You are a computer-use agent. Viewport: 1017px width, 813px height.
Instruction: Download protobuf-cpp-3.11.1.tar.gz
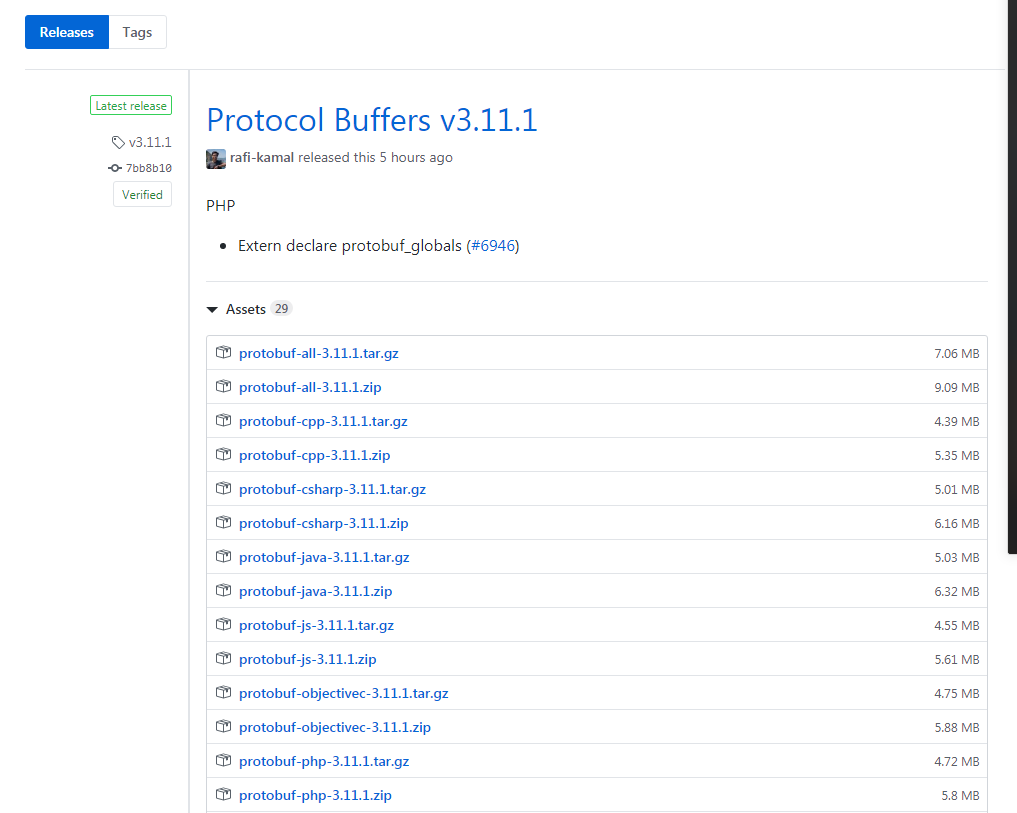[x=323, y=422]
